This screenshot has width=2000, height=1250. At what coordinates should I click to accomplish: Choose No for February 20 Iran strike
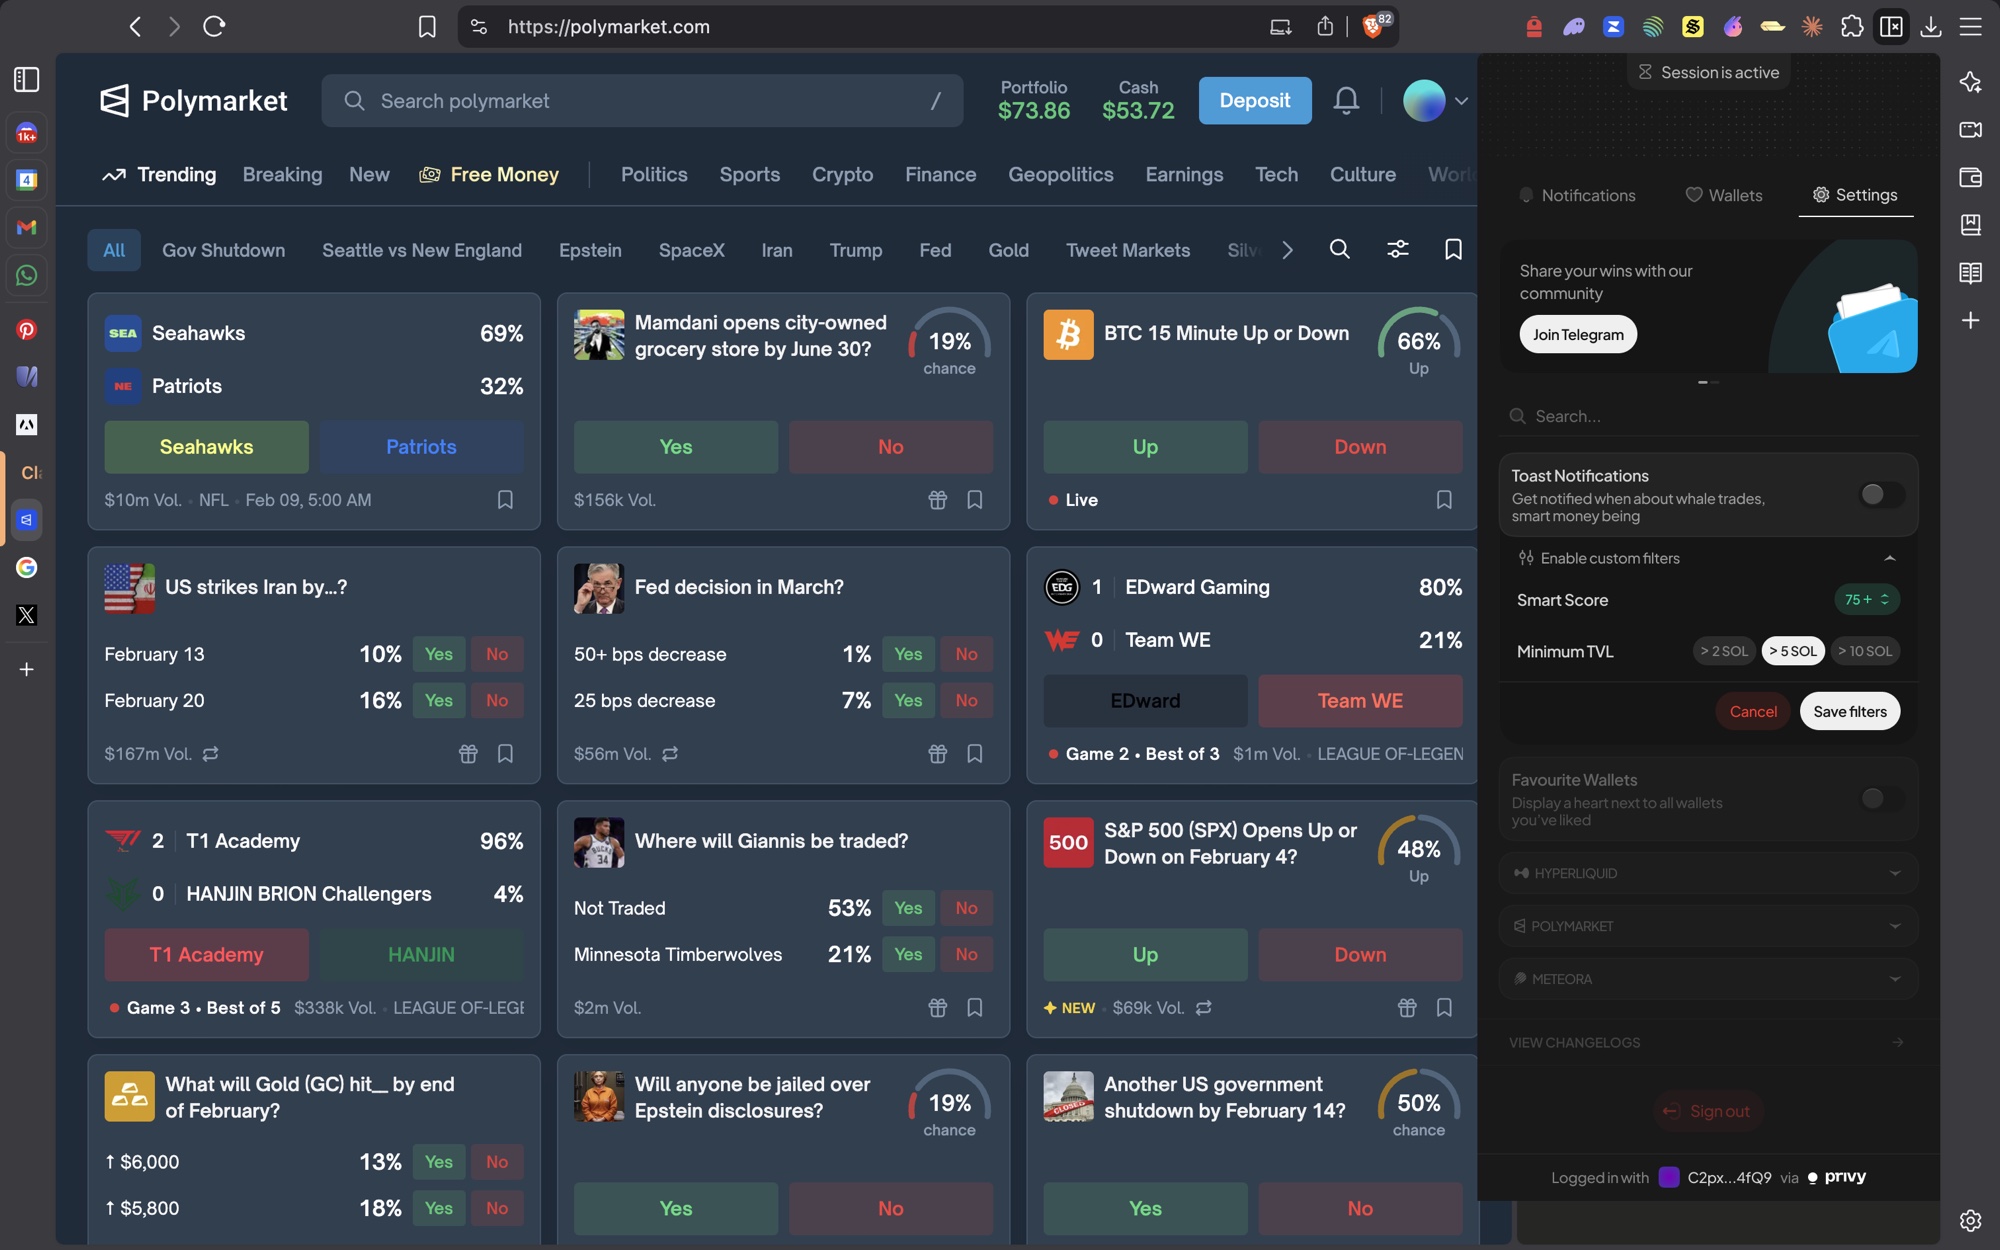[497, 700]
